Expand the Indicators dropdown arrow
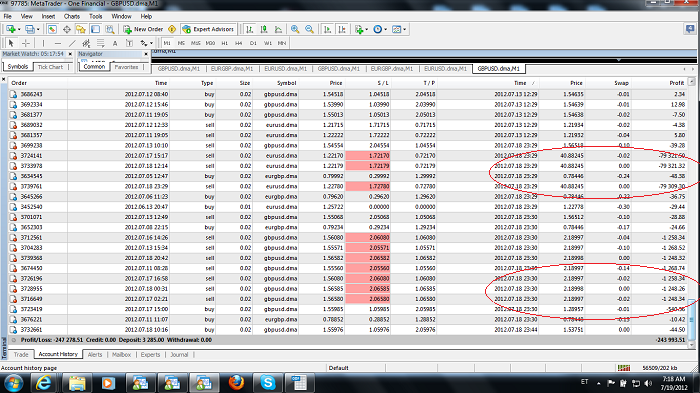Image resolution: width=700 pixels, height=393 pixels. [x=367, y=29]
